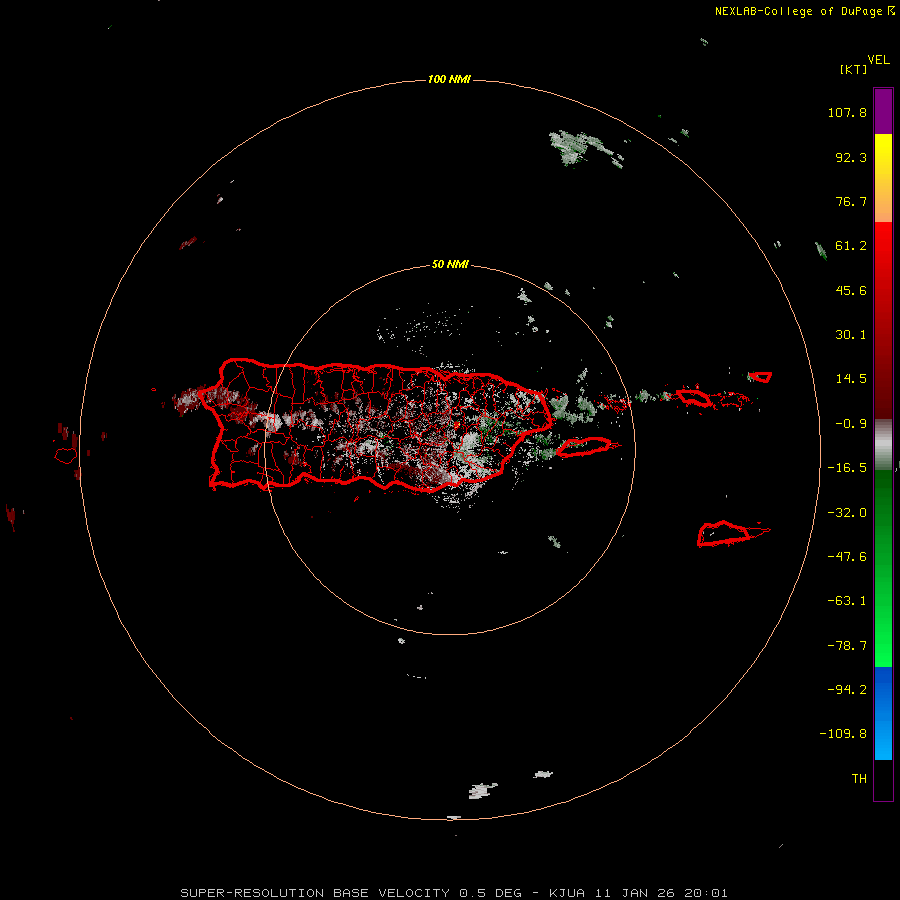Pick the gray near-zero segment of the color bar
900x900 pixels.
point(883,443)
